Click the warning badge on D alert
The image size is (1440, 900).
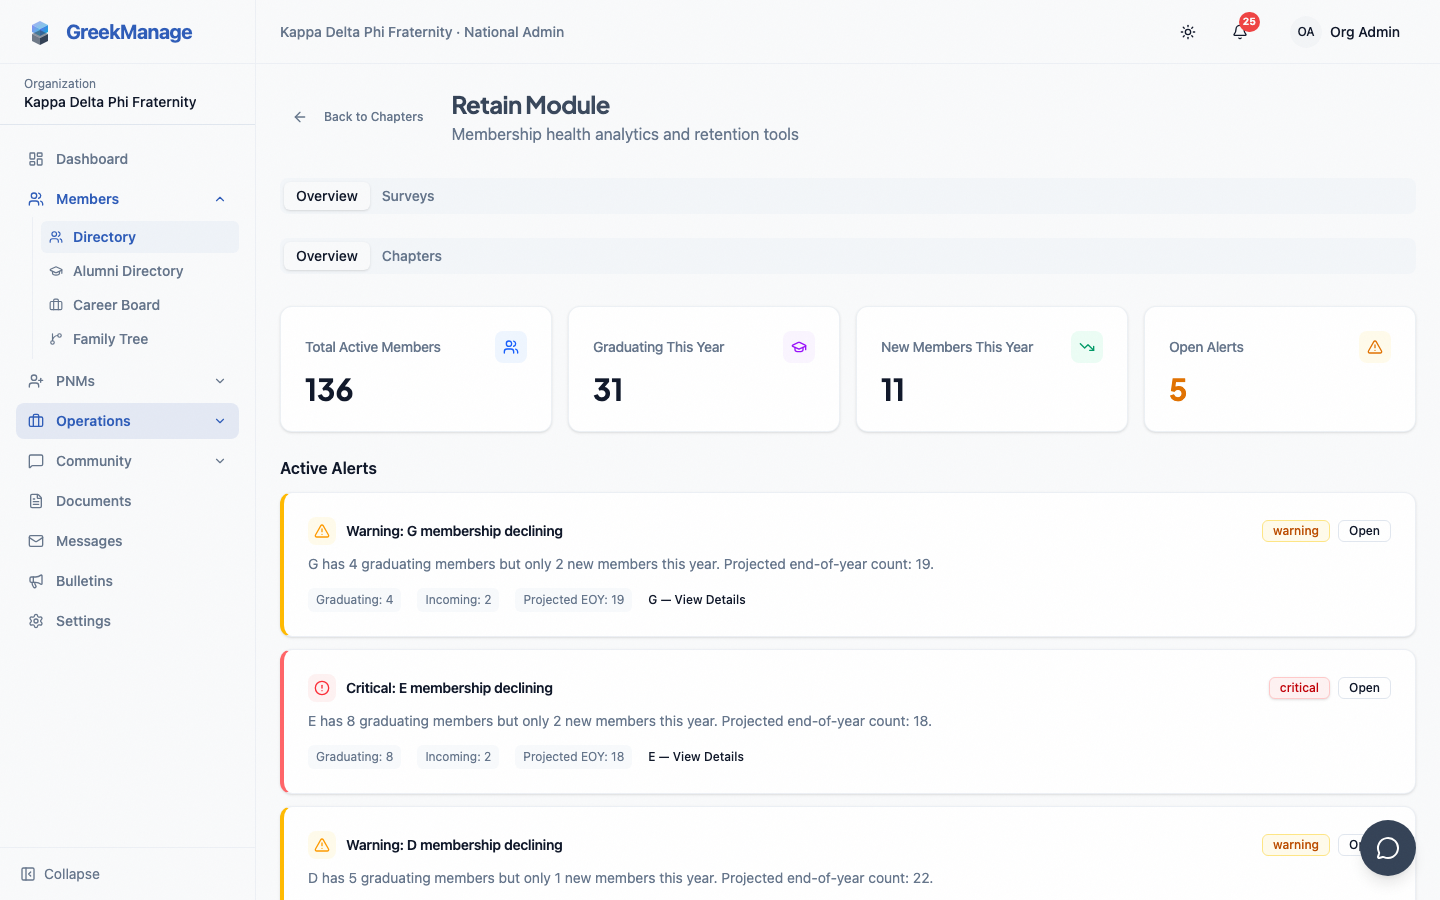(1296, 845)
